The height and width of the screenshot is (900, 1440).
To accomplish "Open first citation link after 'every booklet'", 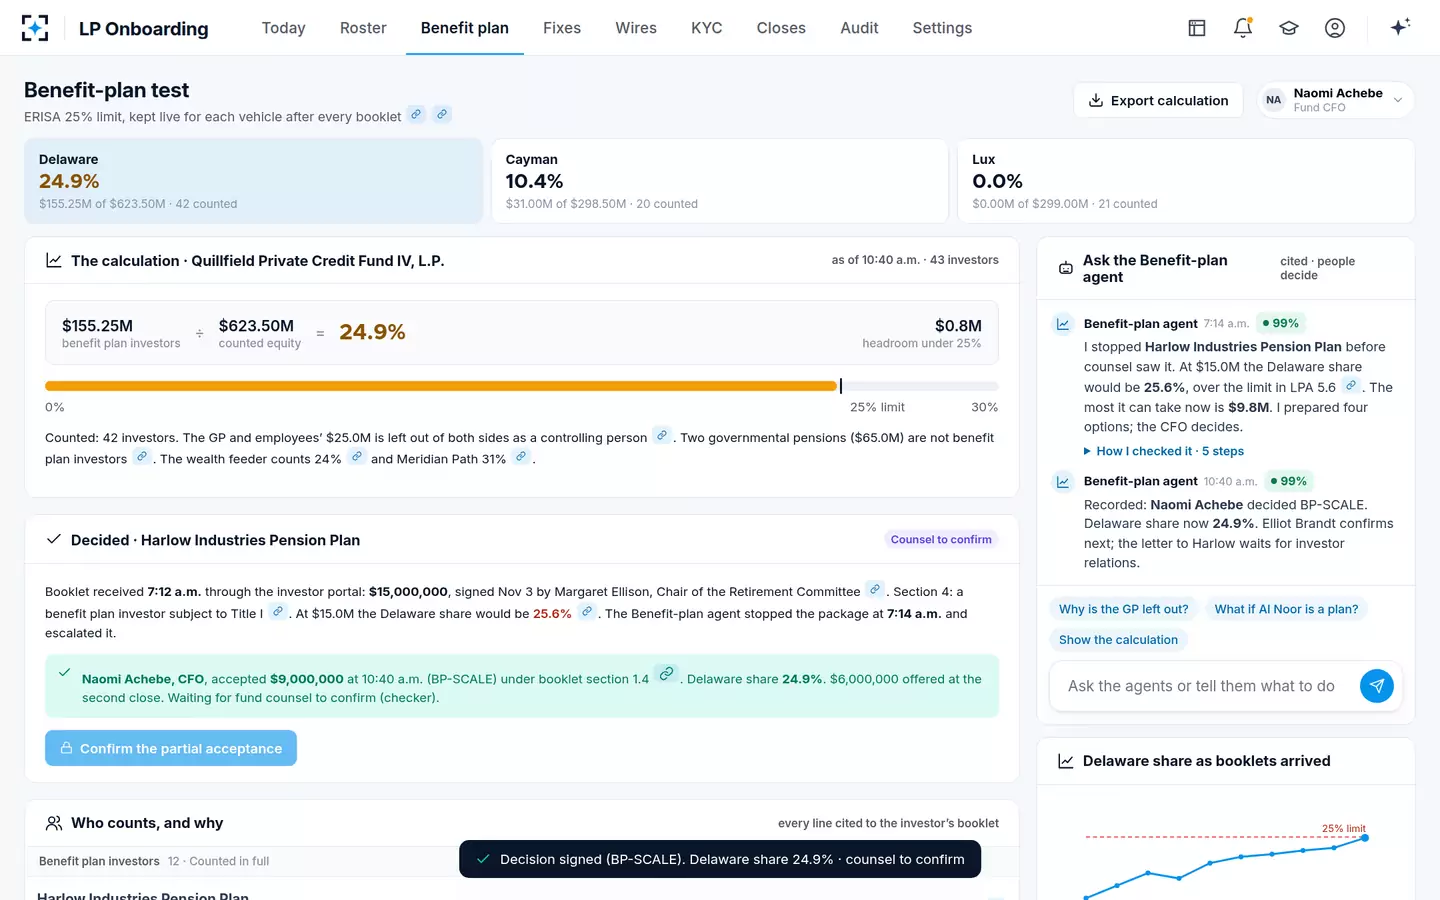I will tap(416, 114).
